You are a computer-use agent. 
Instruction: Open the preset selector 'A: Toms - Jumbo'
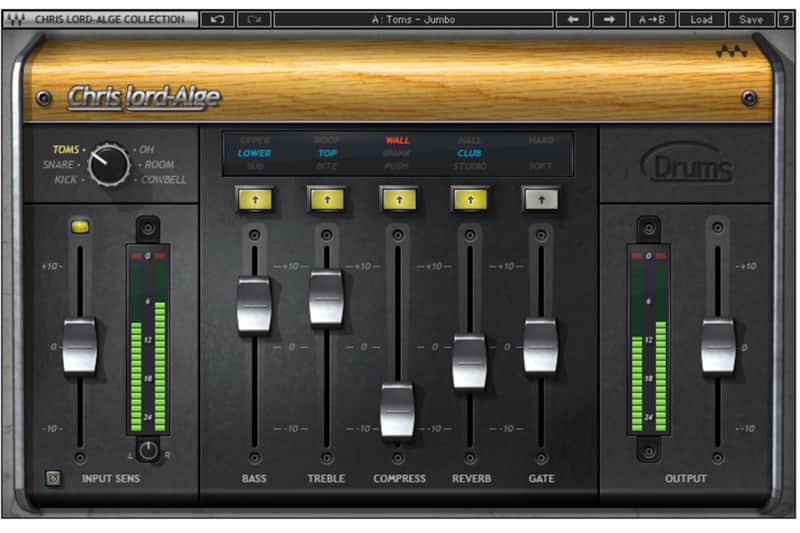[x=413, y=19]
